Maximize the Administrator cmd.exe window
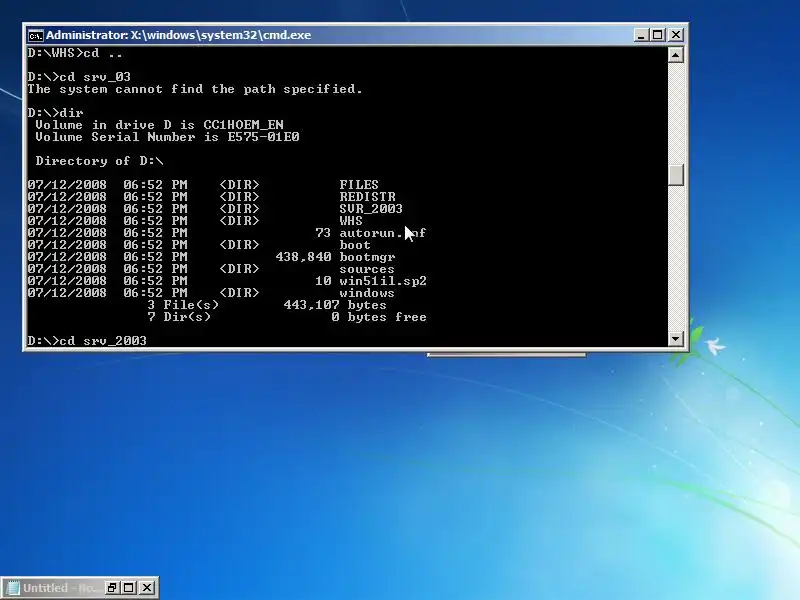Viewport: 800px width, 600px height. click(x=658, y=35)
